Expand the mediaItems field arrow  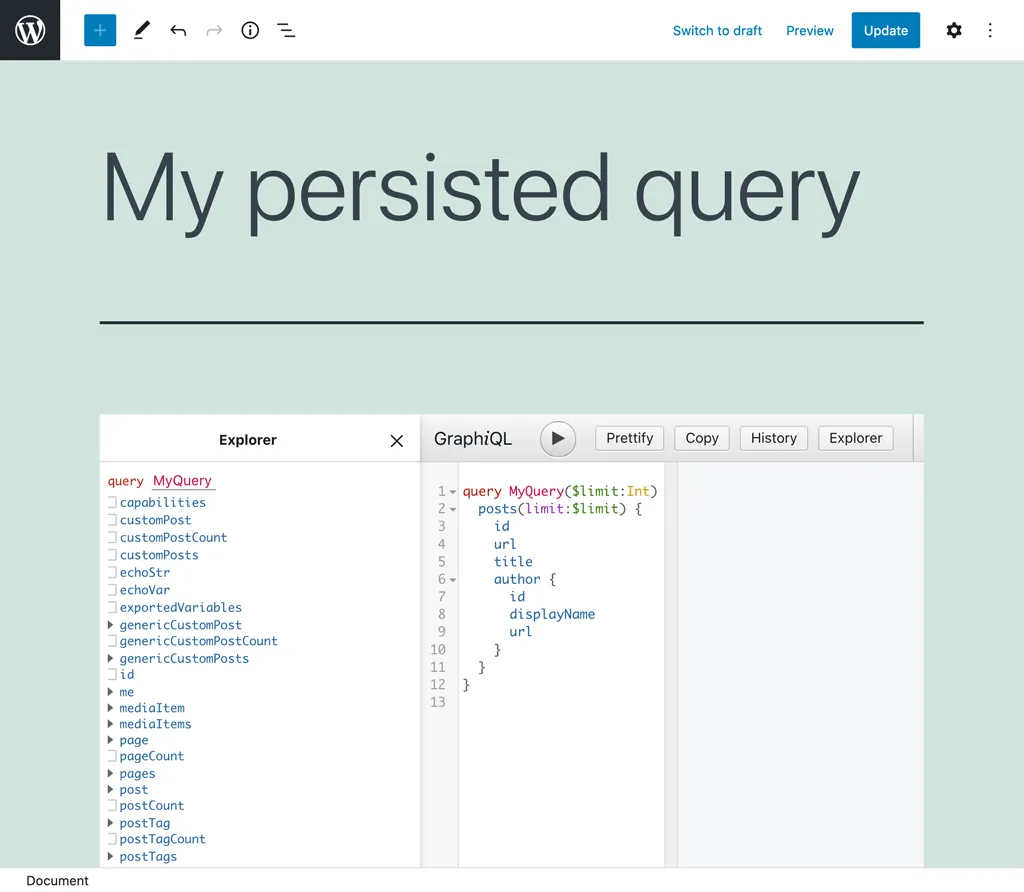pyautogui.click(x=110, y=724)
